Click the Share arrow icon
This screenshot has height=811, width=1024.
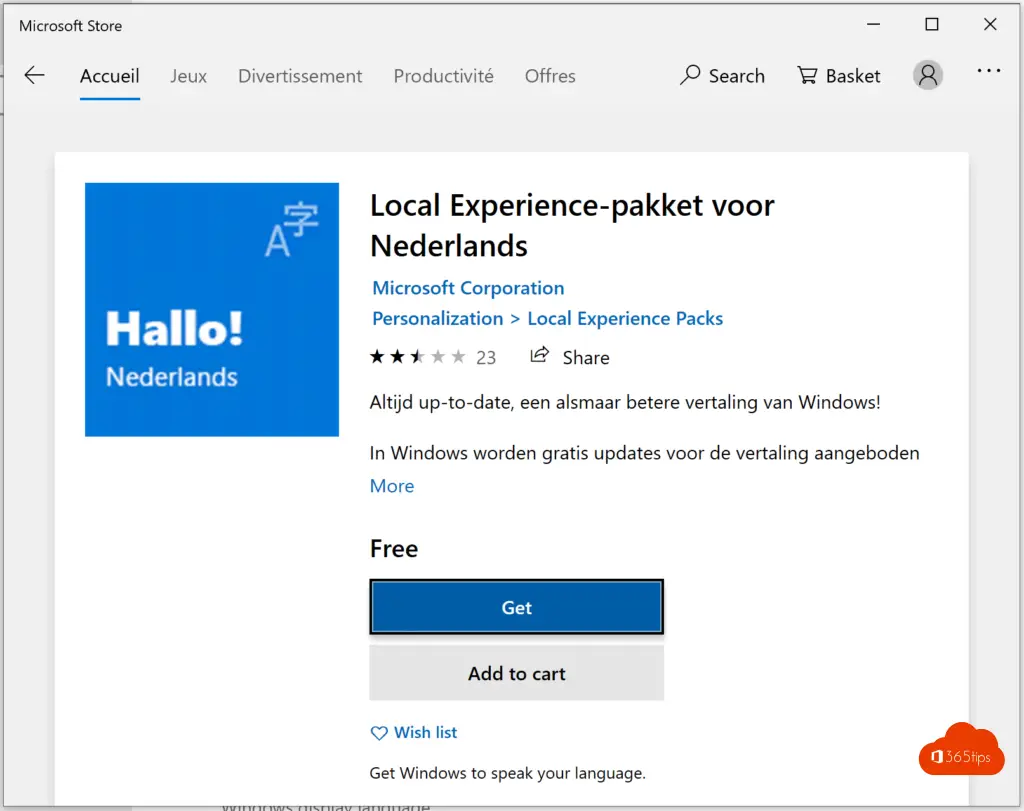(540, 356)
